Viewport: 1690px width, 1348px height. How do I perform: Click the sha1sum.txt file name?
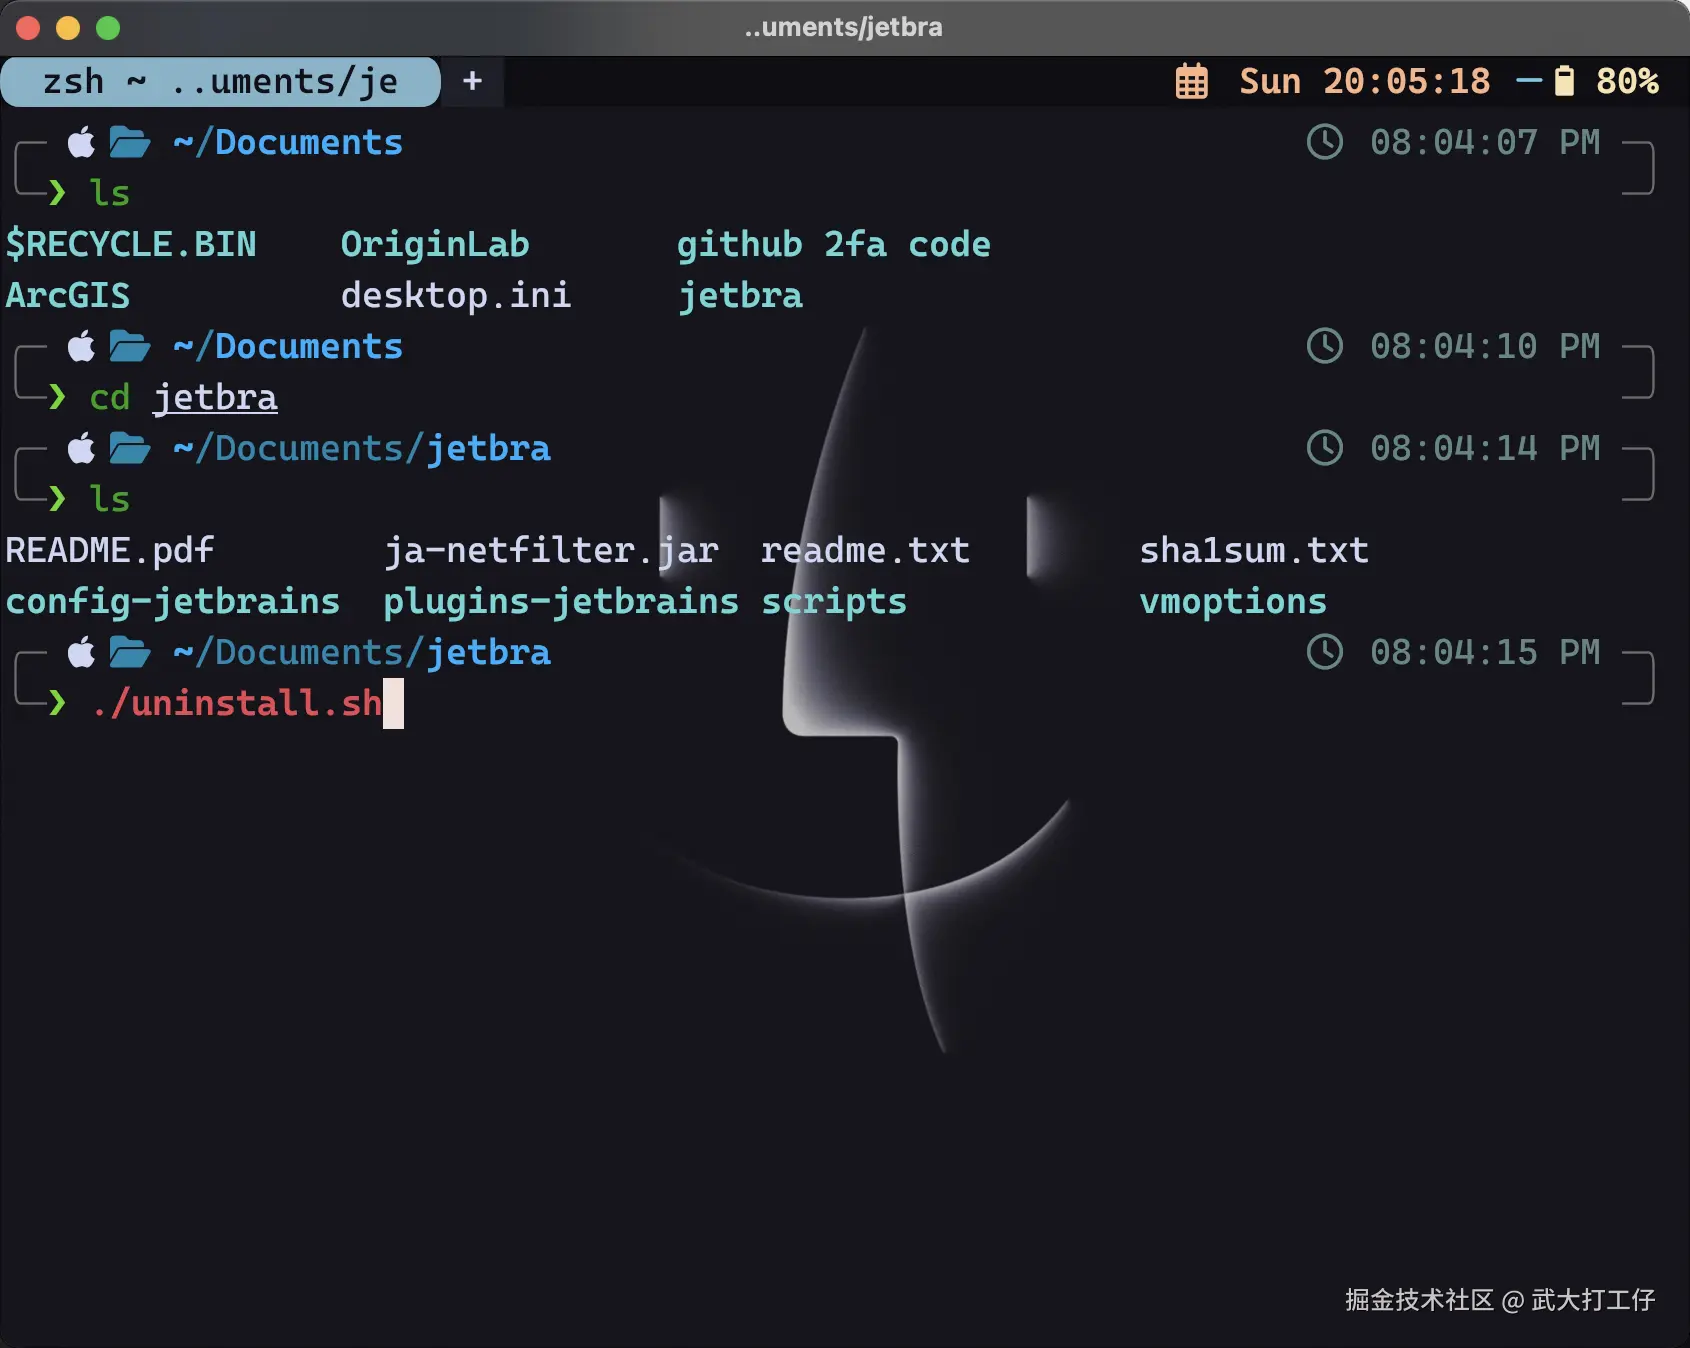click(x=1254, y=550)
